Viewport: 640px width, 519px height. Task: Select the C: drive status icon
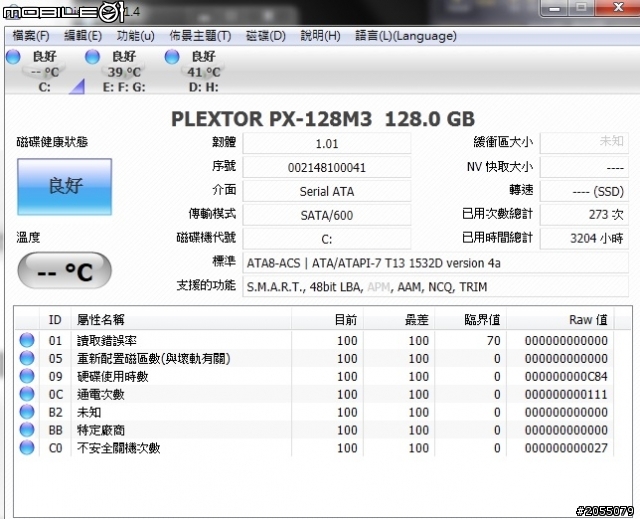click(x=13, y=57)
